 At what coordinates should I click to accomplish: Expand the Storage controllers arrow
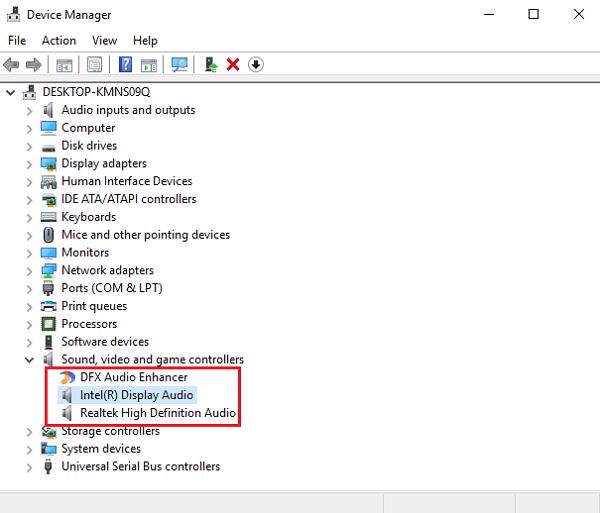(x=29, y=432)
